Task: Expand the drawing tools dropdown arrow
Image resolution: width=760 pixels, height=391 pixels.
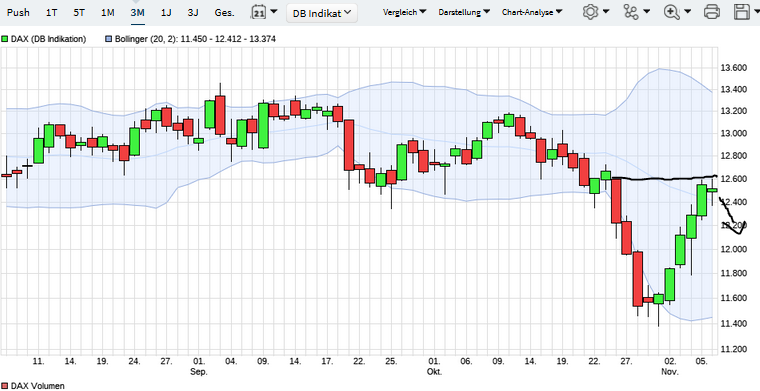Action: [647, 12]
